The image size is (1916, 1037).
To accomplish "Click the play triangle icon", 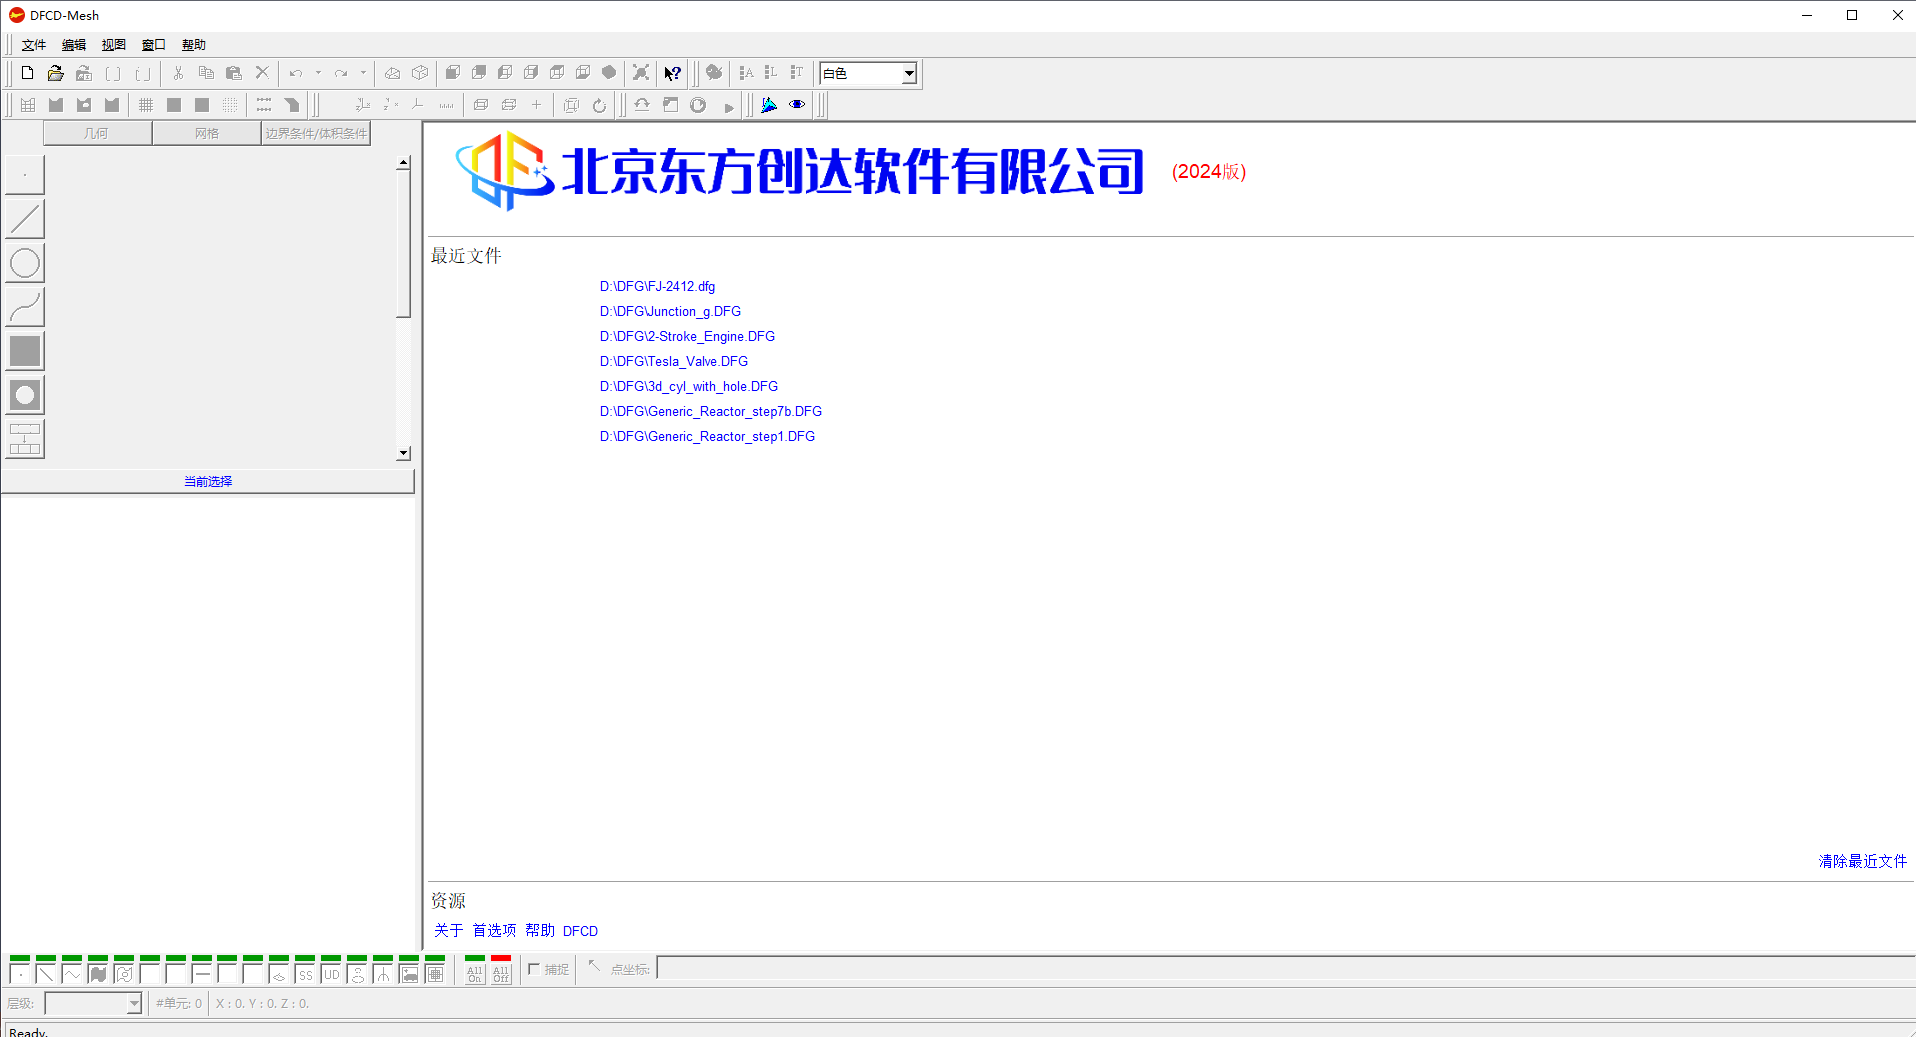I will tap(729, 106).
